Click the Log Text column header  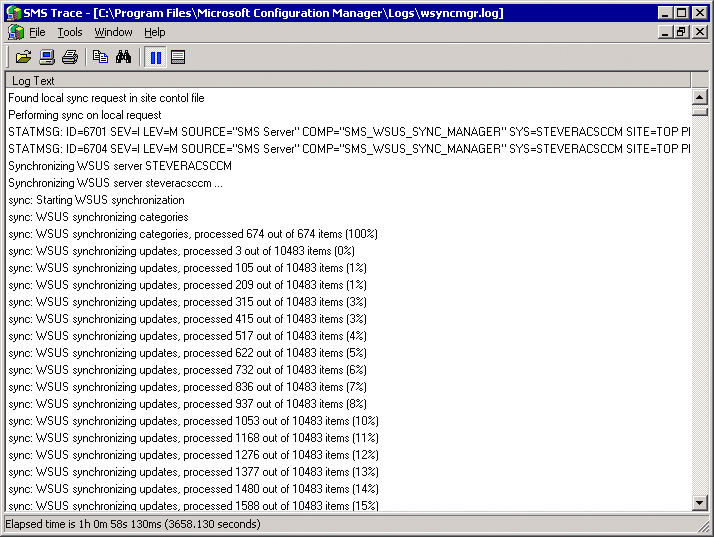point(348,81)
